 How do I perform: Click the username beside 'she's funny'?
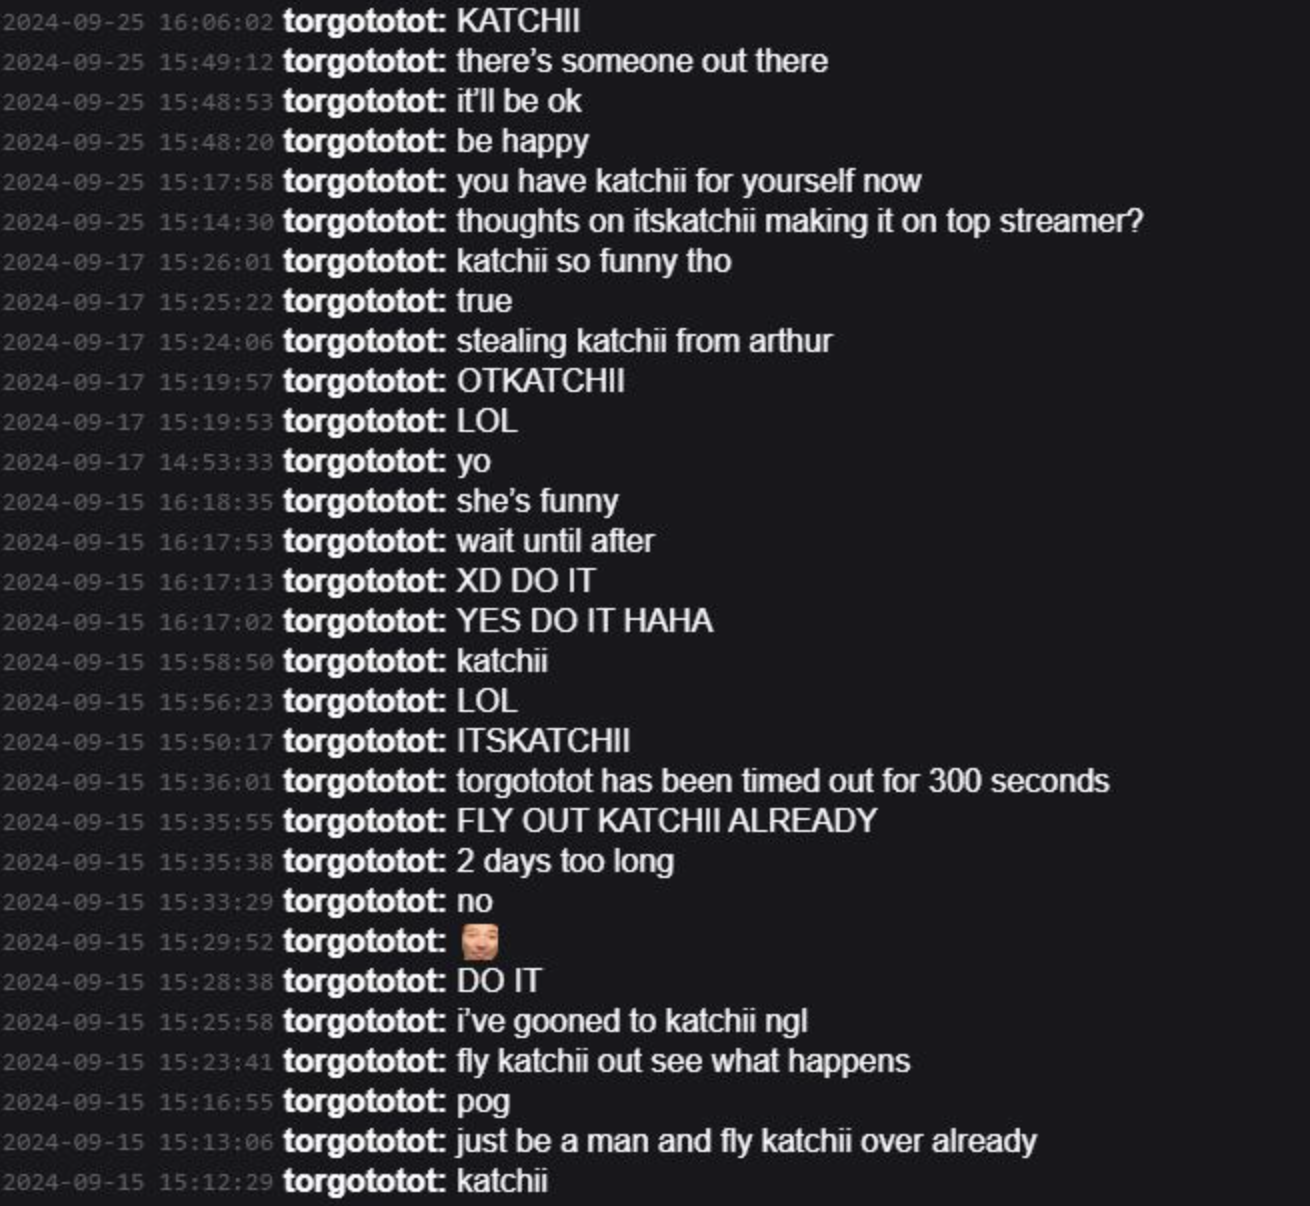(365, 501)
